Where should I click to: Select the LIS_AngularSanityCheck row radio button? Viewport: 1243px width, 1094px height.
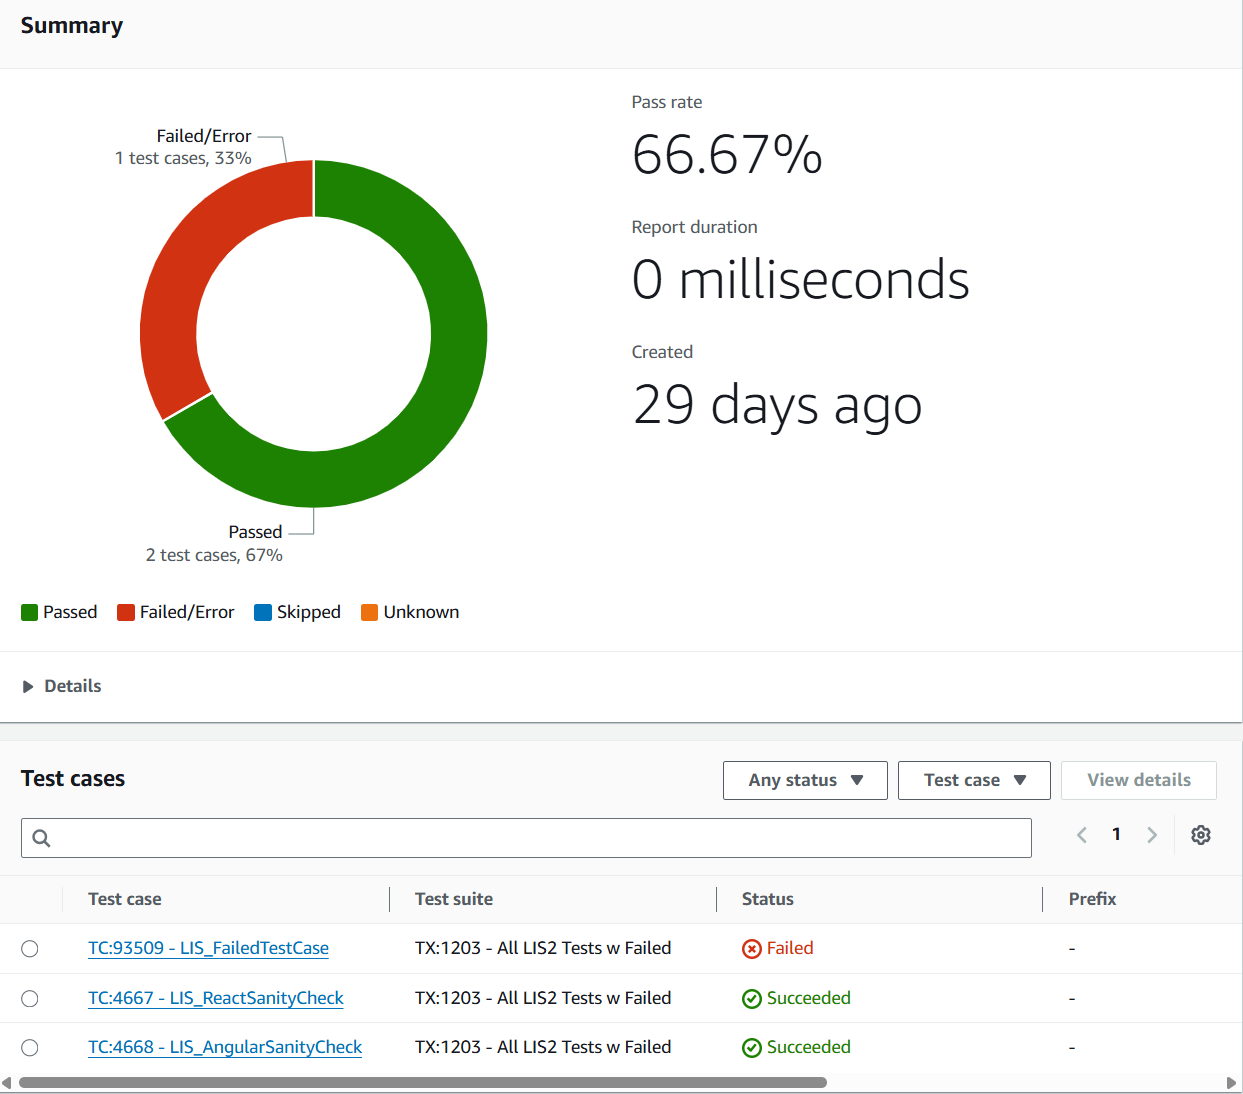coord(30,1047)
